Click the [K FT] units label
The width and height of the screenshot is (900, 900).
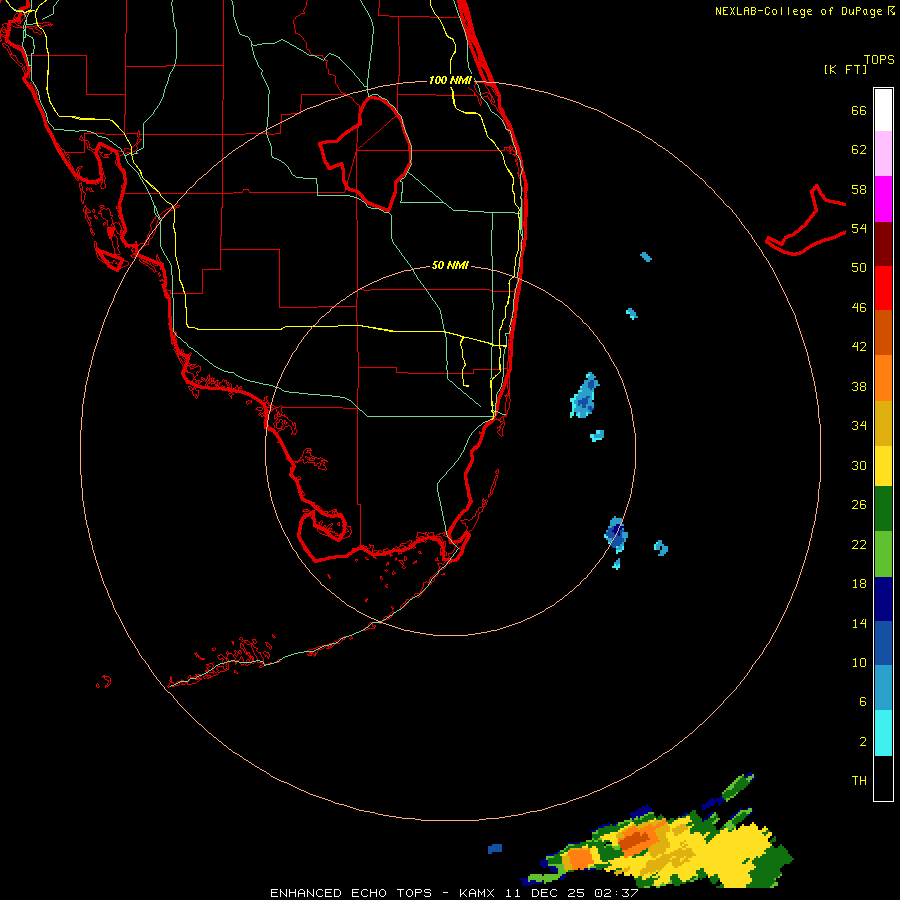(x=845, y=69)
